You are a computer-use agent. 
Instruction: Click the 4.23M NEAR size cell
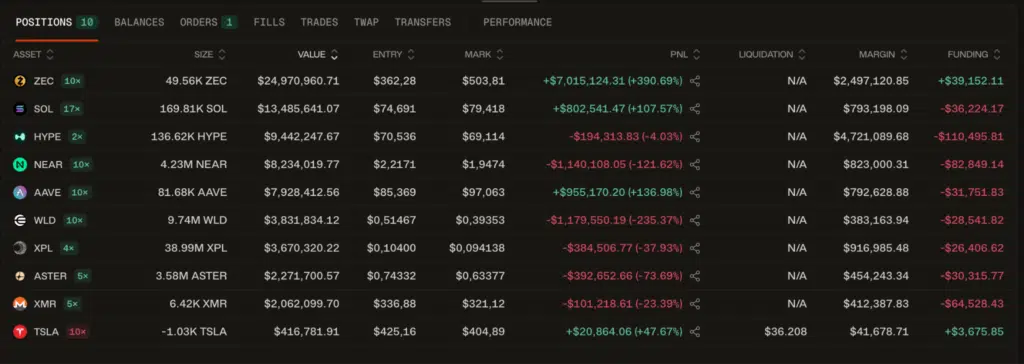click(x=193, y=165)
